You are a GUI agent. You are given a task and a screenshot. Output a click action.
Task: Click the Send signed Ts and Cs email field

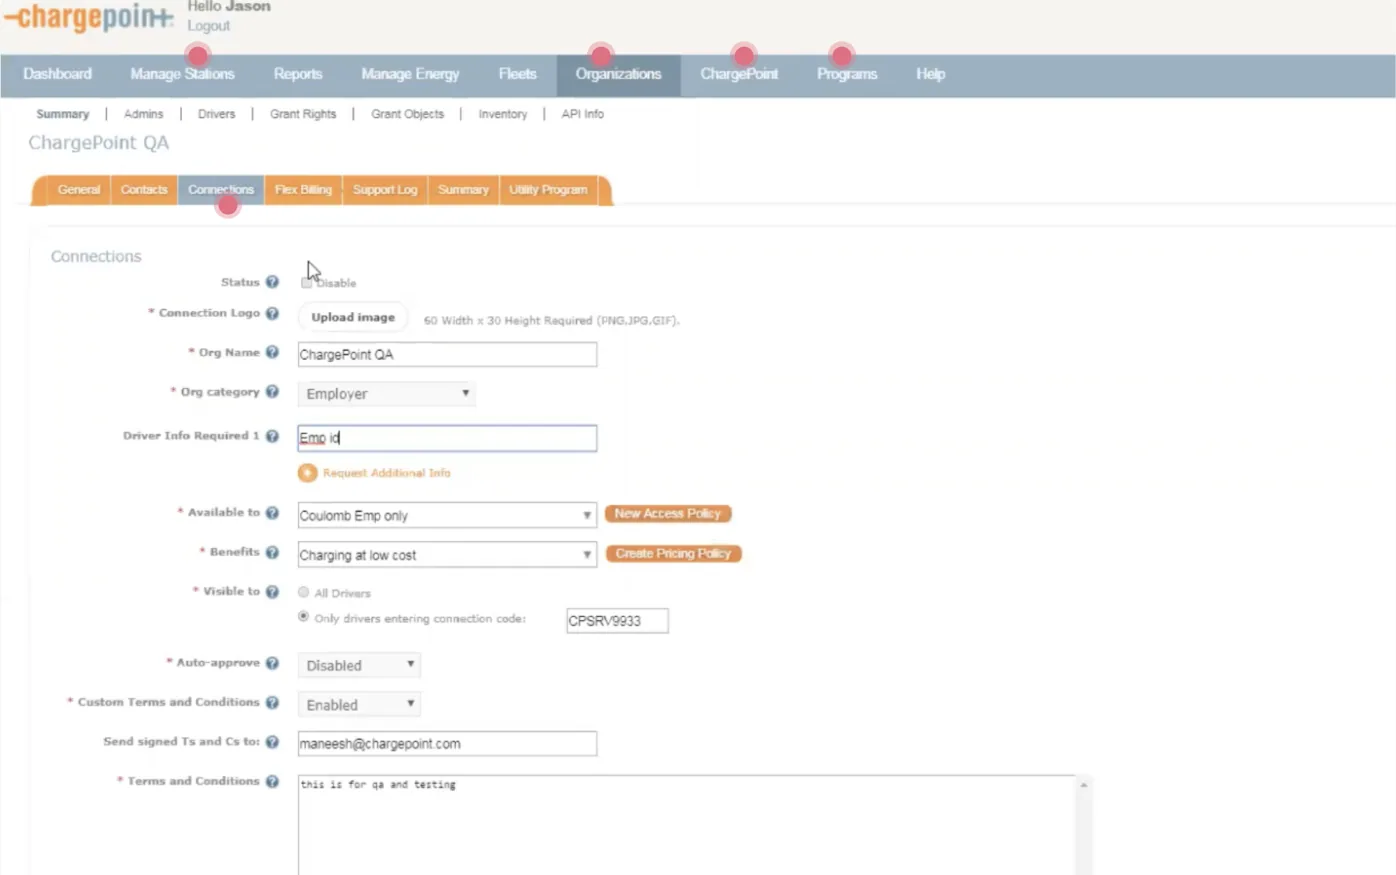point(447,743)
